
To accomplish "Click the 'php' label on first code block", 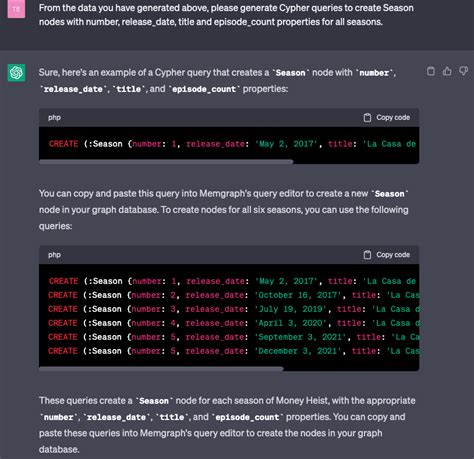I will [x=54, y=118].
